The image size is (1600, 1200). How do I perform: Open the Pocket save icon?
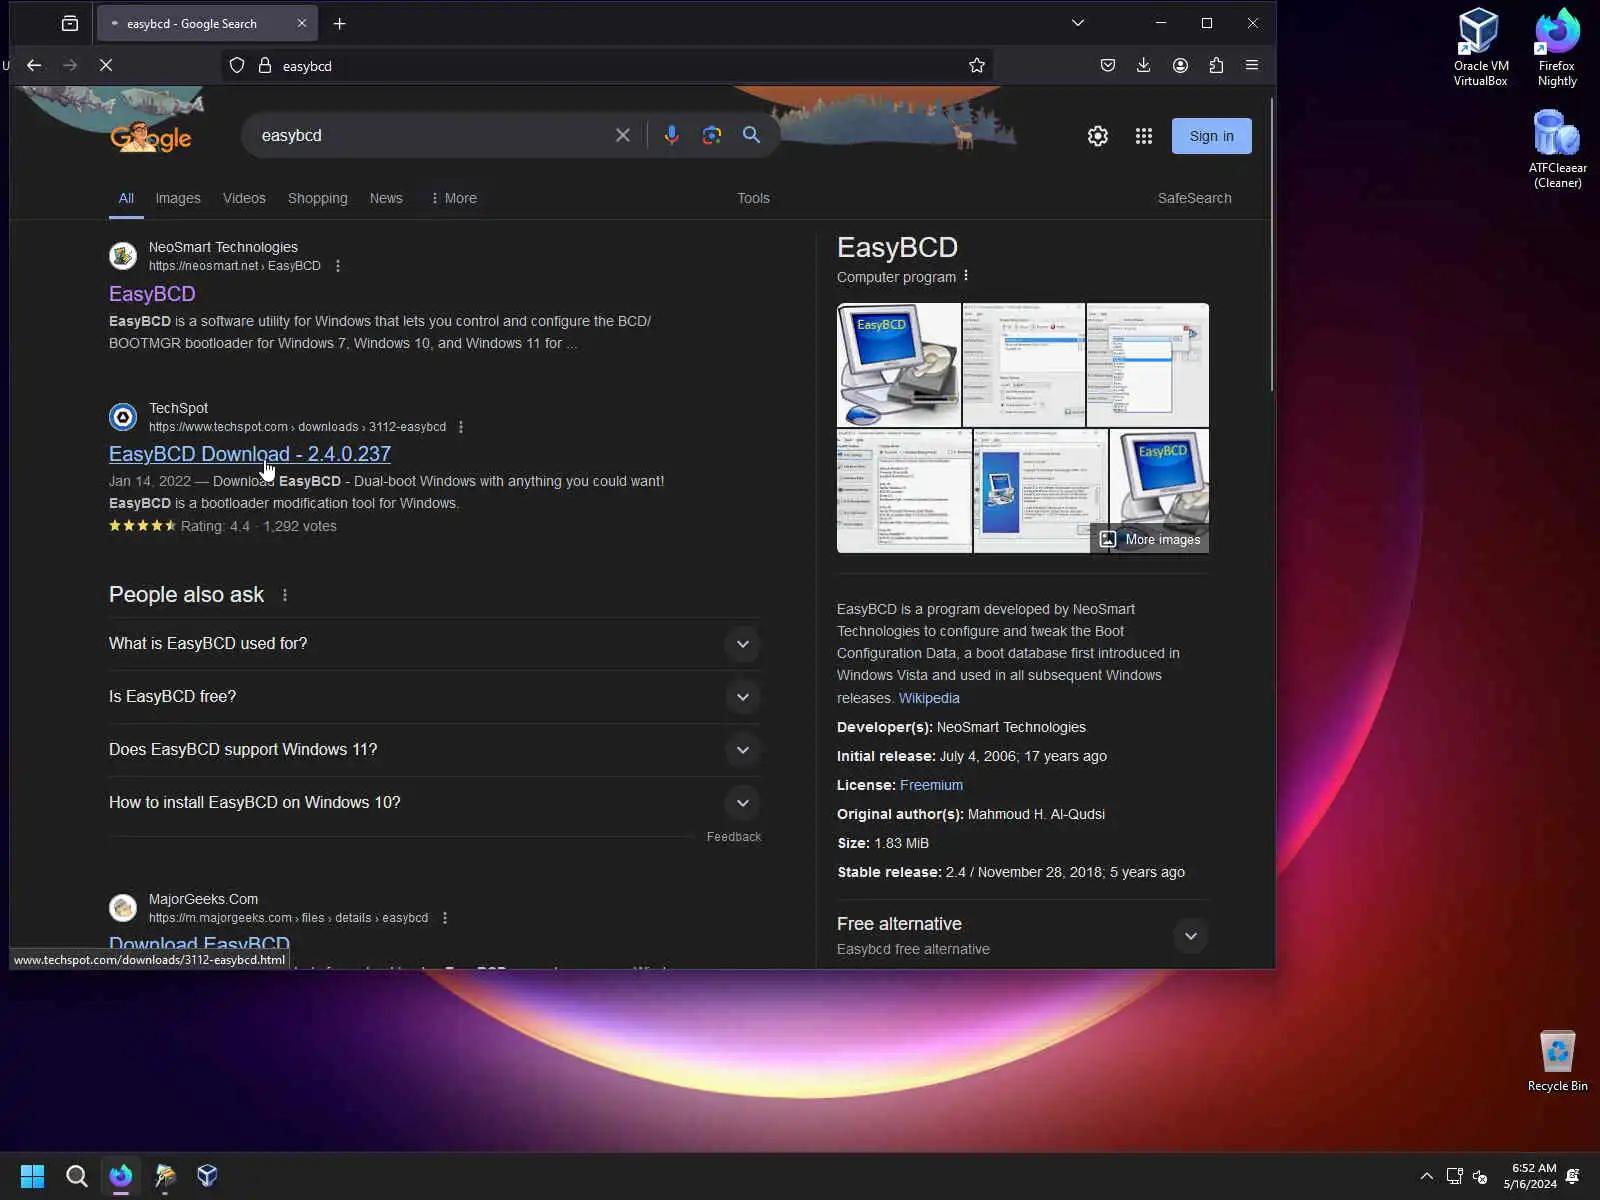(1108, 65)
